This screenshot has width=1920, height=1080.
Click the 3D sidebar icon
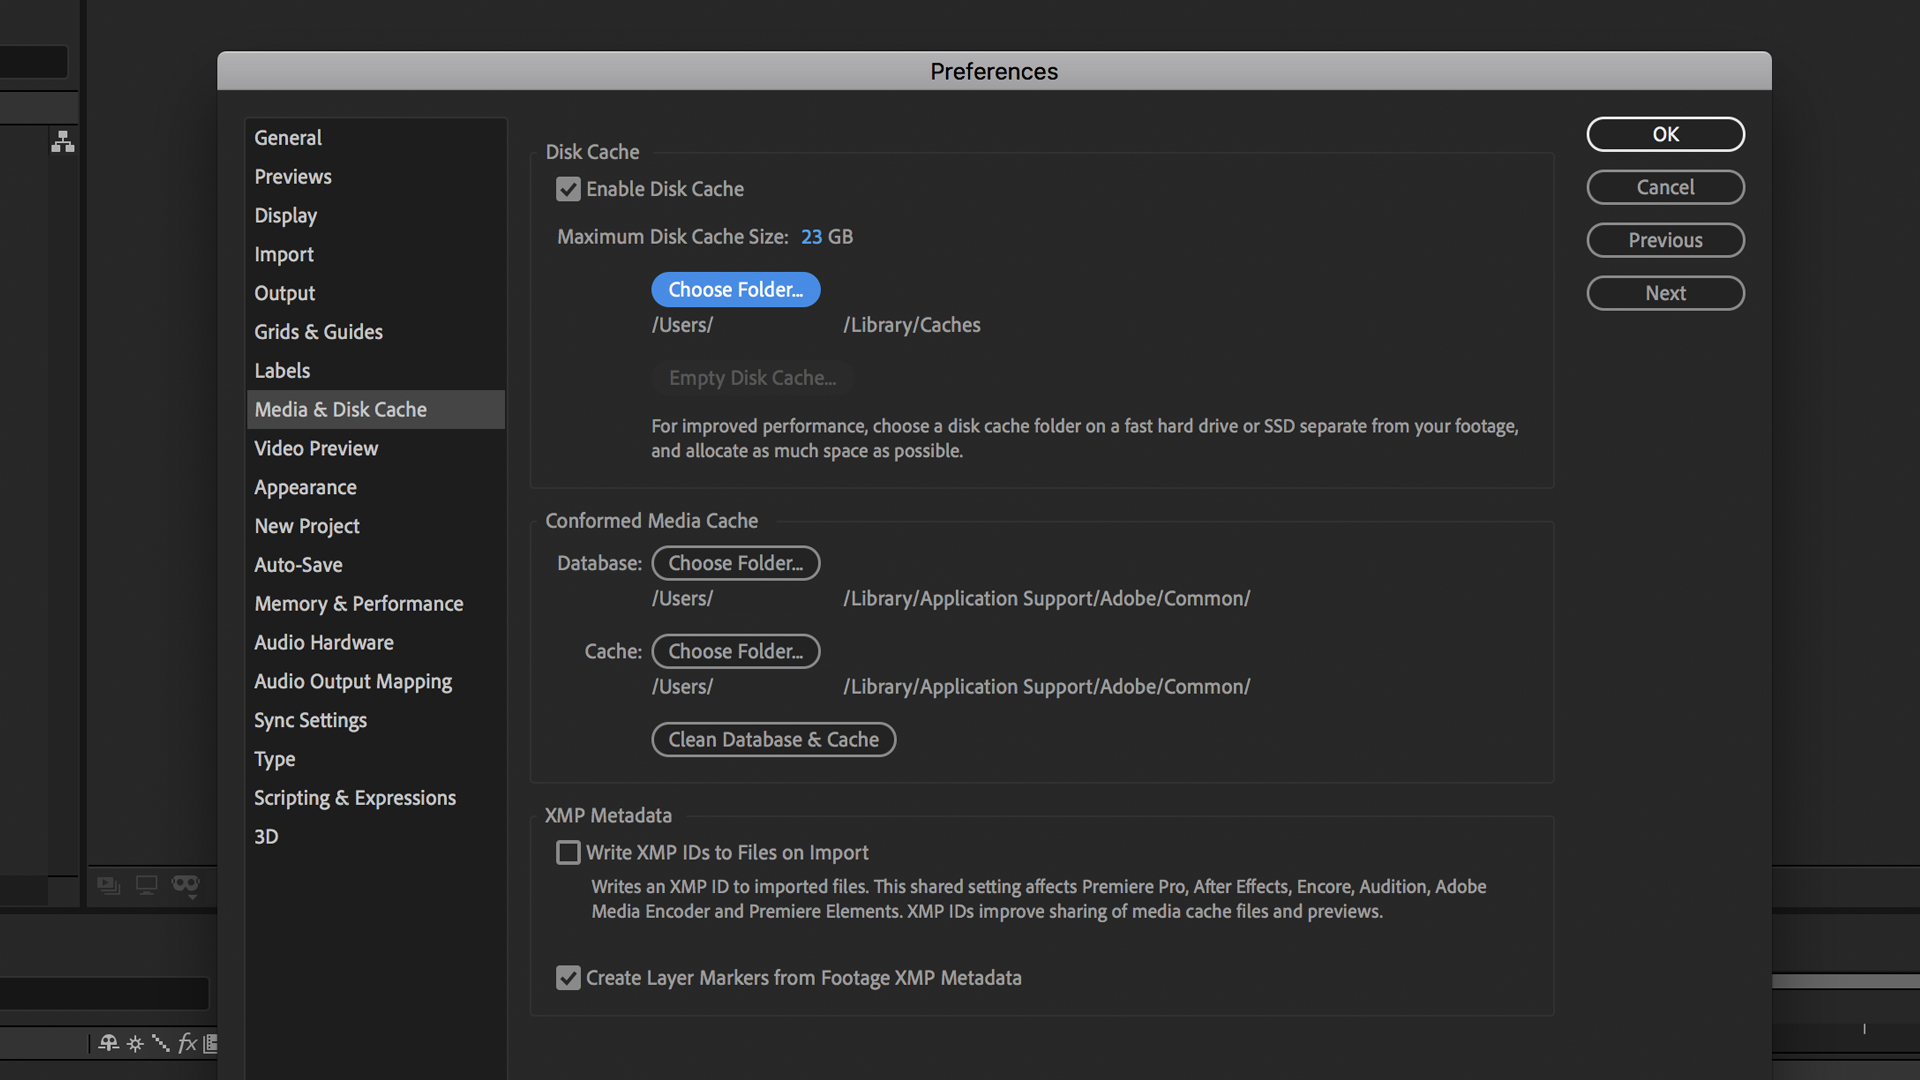(264, 836)
